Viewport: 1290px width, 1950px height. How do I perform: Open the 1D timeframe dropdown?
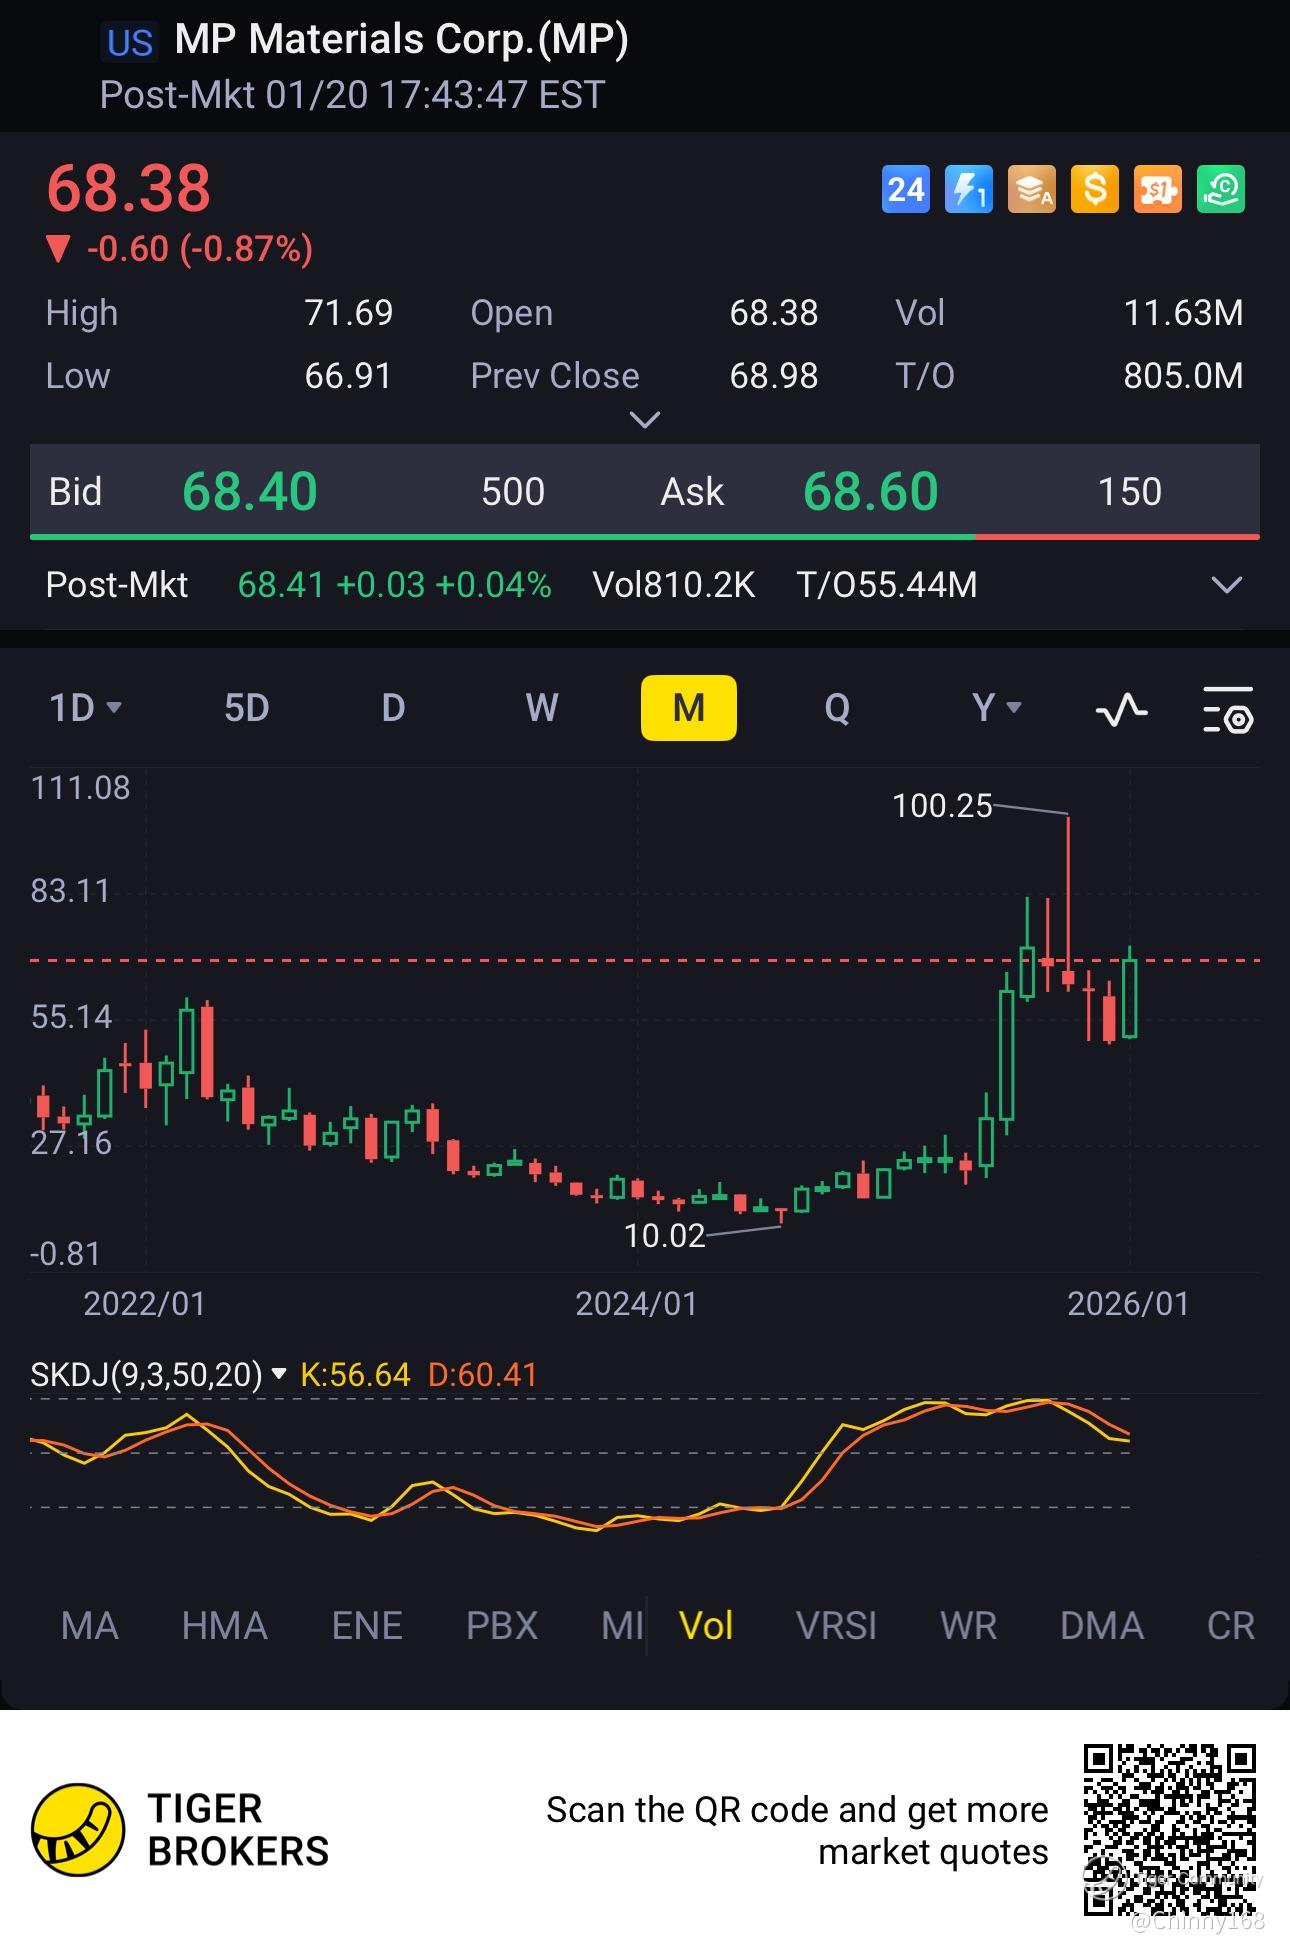(85, 708)
